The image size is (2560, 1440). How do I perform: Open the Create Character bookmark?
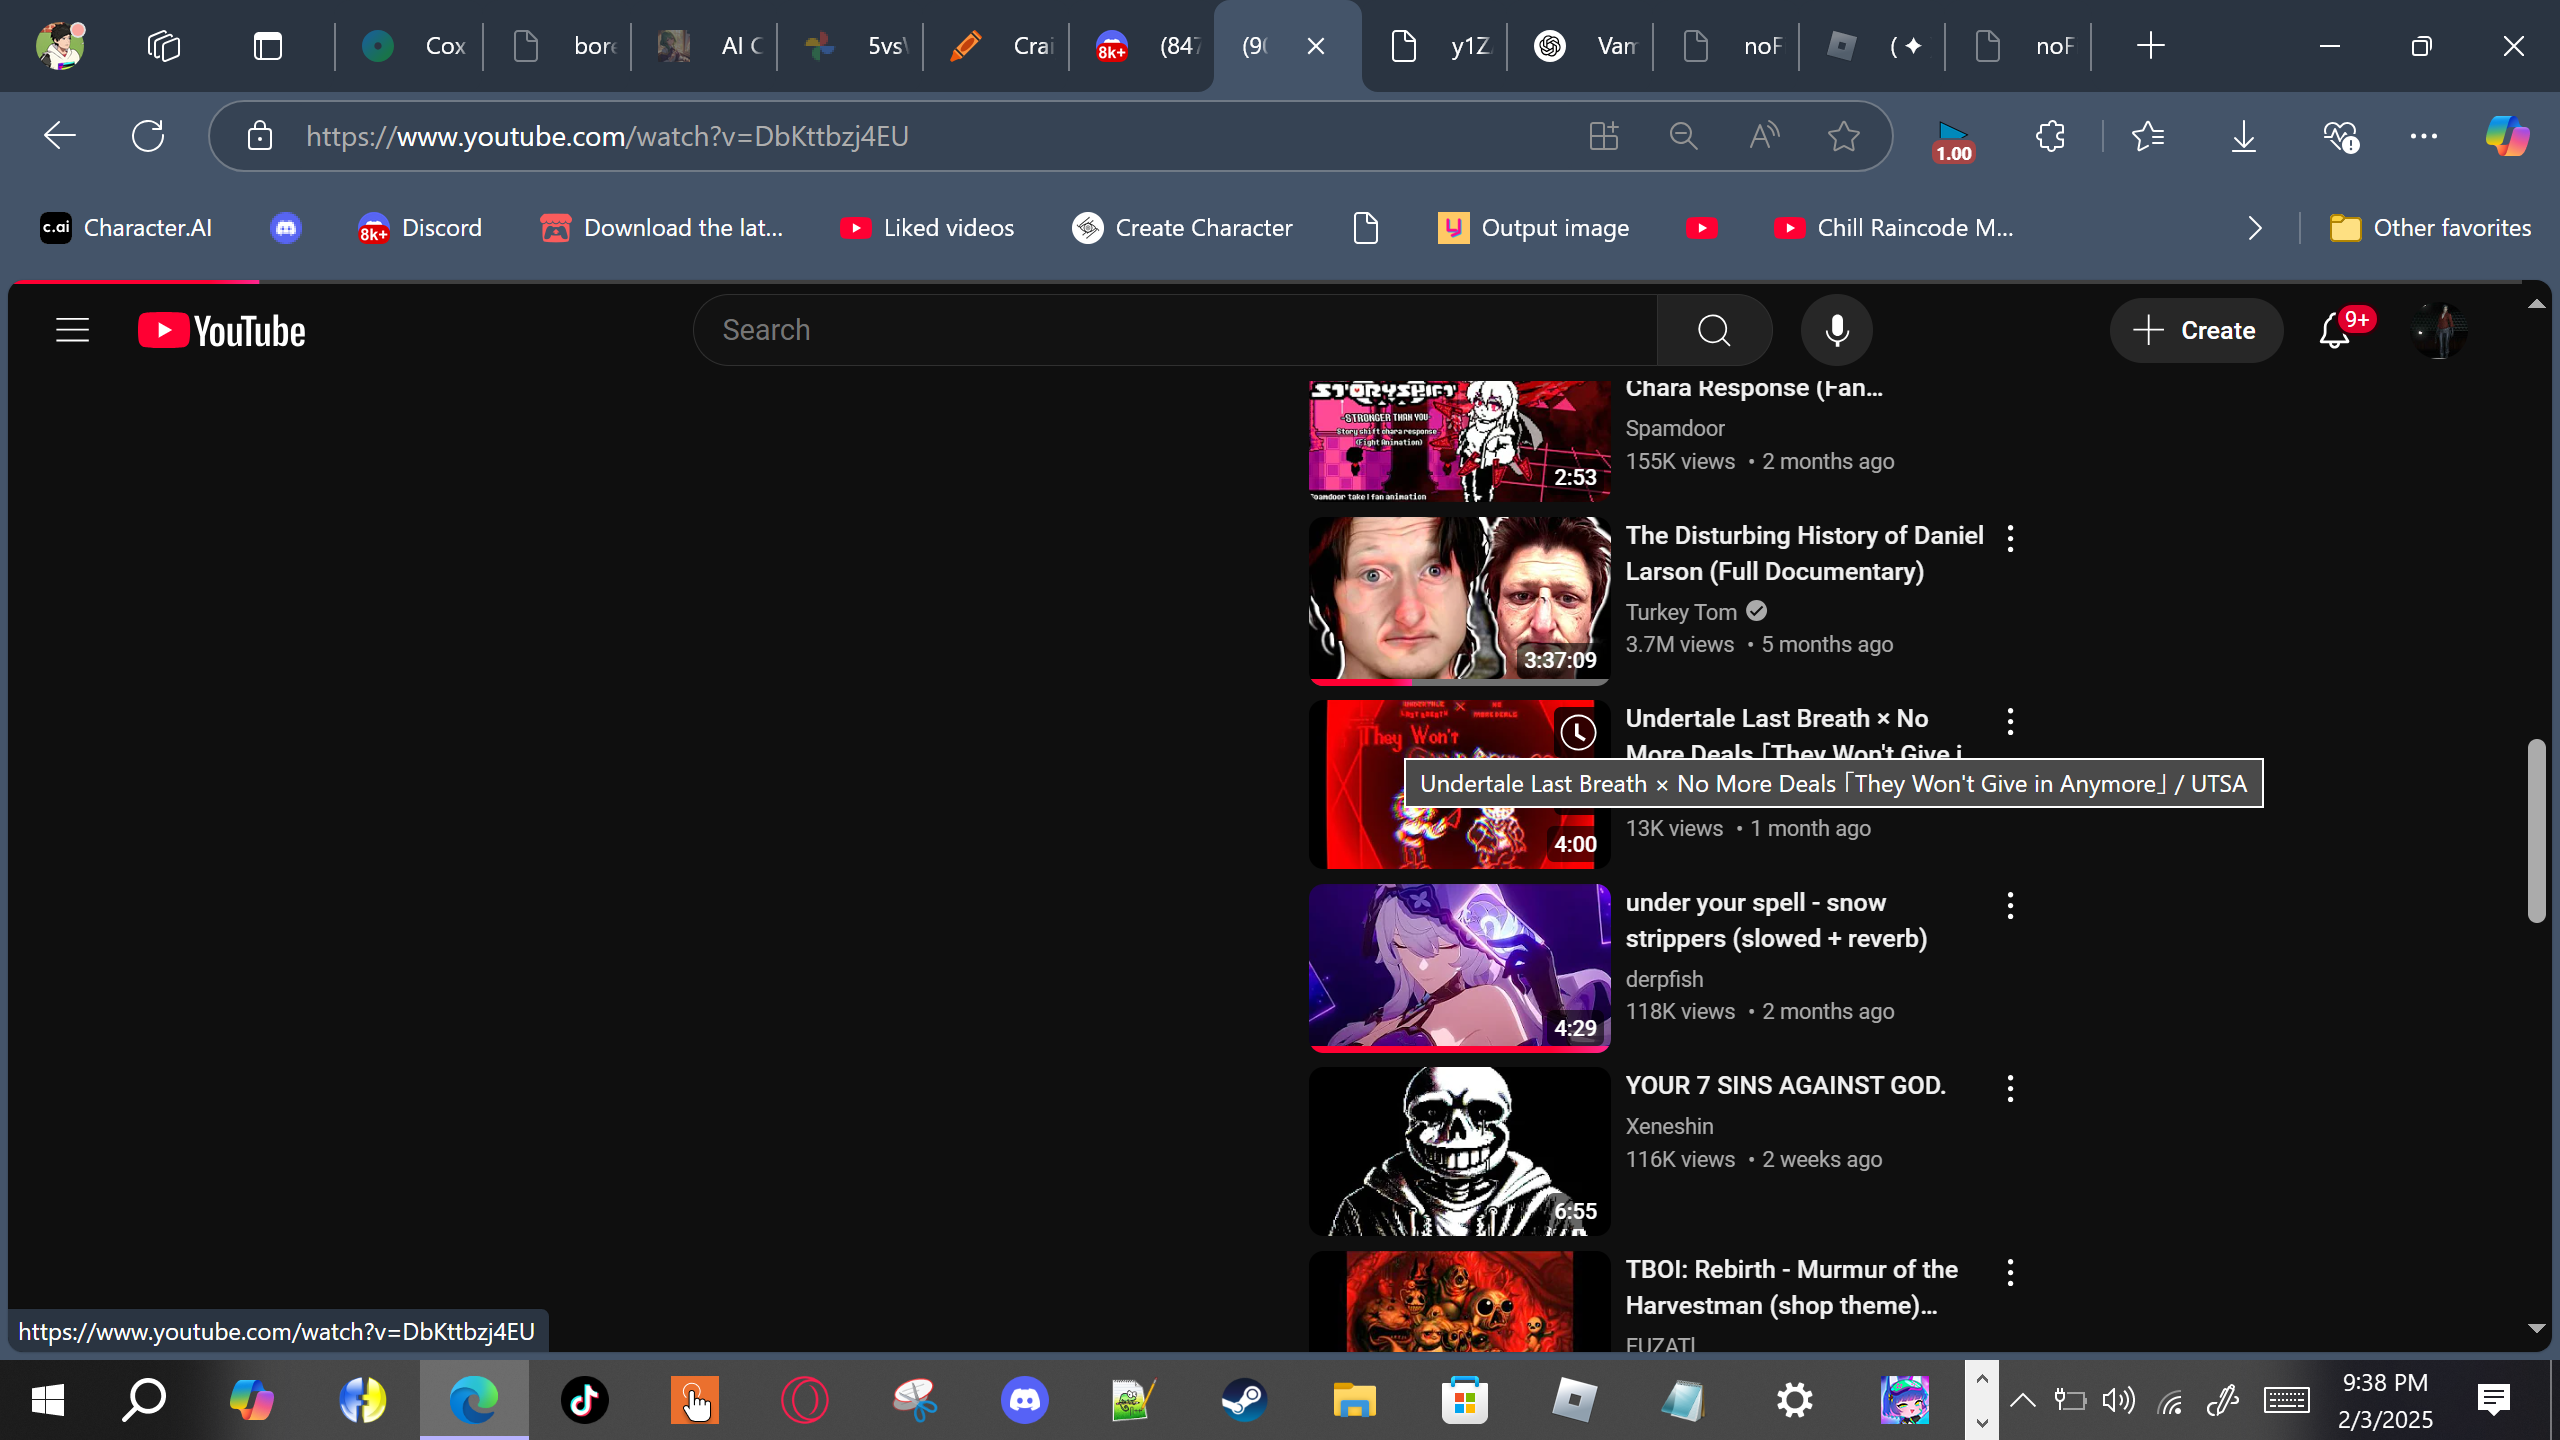click(1182, 228)
